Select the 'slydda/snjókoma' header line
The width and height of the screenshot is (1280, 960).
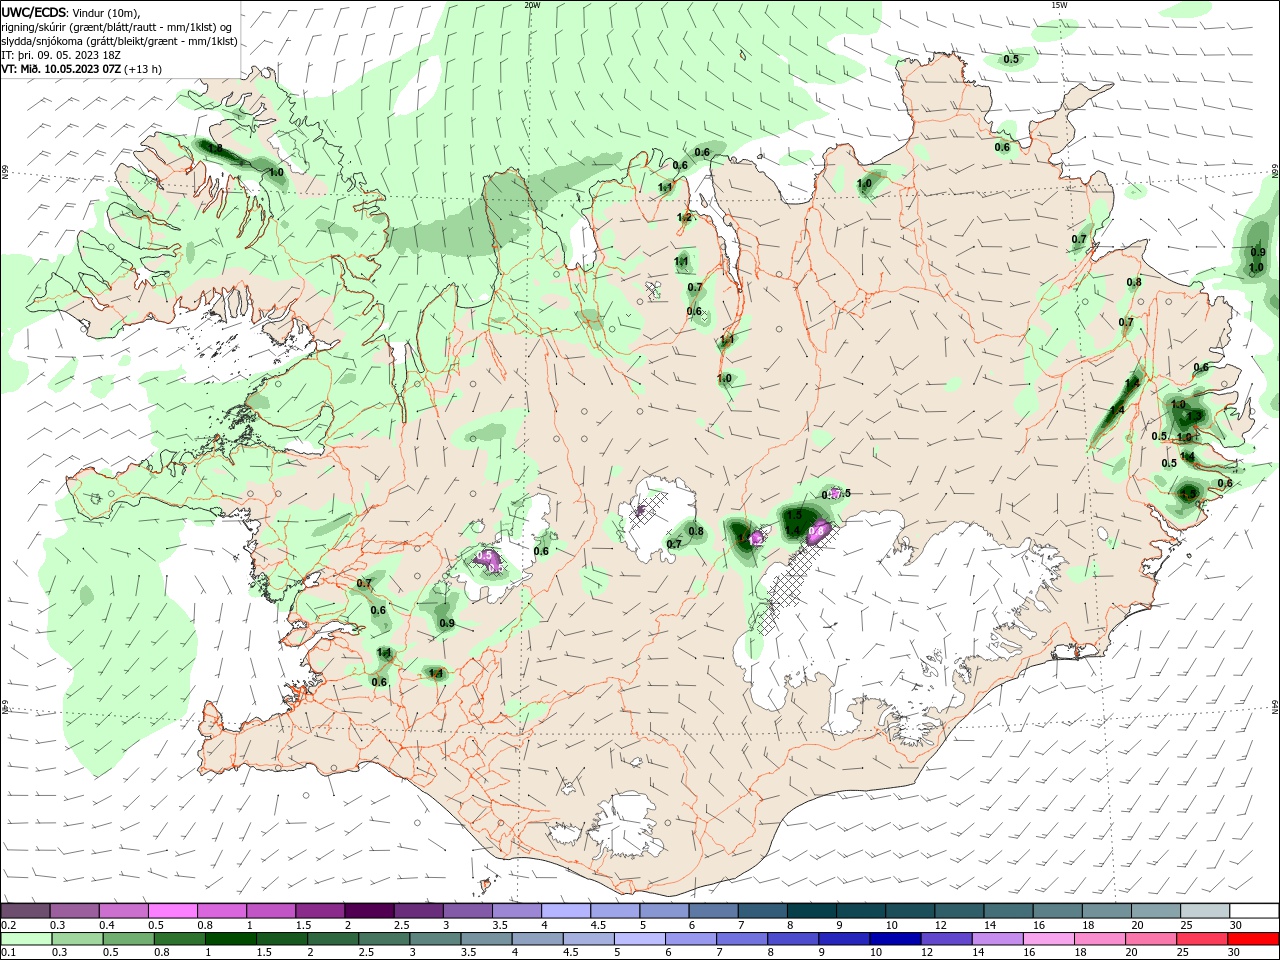coord(119,41)
